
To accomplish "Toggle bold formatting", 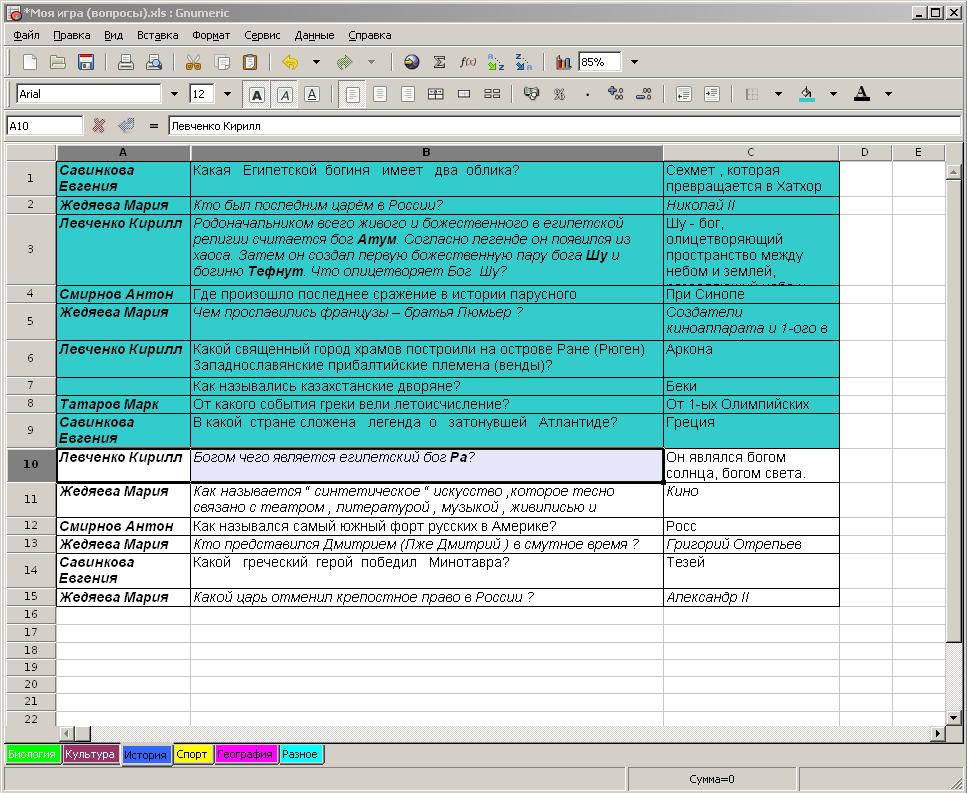I will [x=257, y=94].
